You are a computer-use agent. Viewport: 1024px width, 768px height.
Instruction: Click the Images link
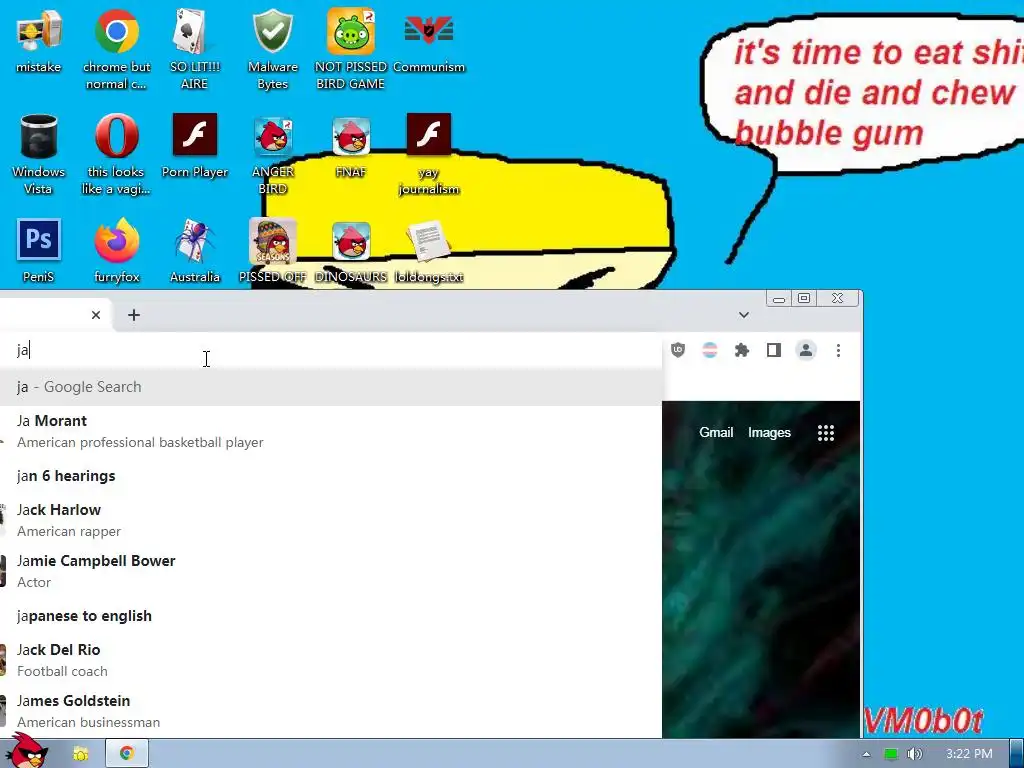769,432
